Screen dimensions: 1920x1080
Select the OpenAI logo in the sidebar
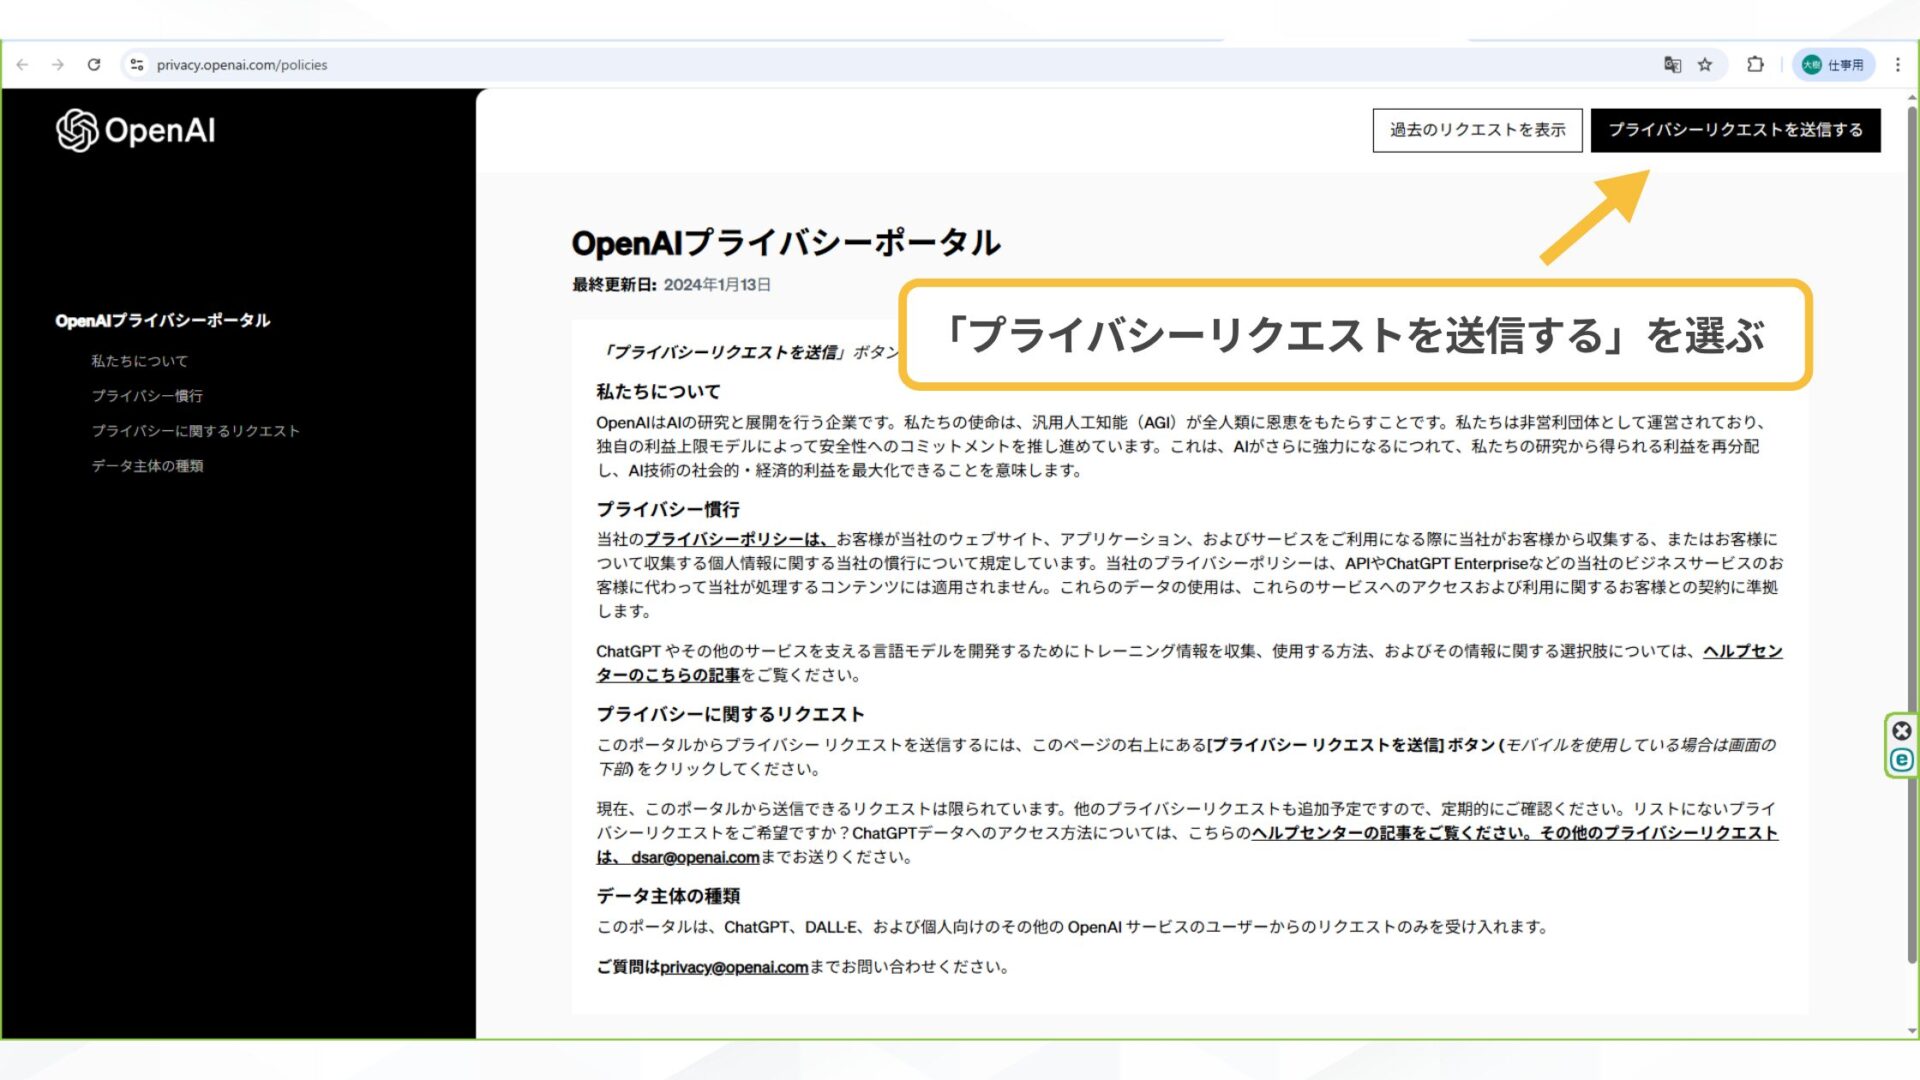pyautogui.click(x=137, y=130)
